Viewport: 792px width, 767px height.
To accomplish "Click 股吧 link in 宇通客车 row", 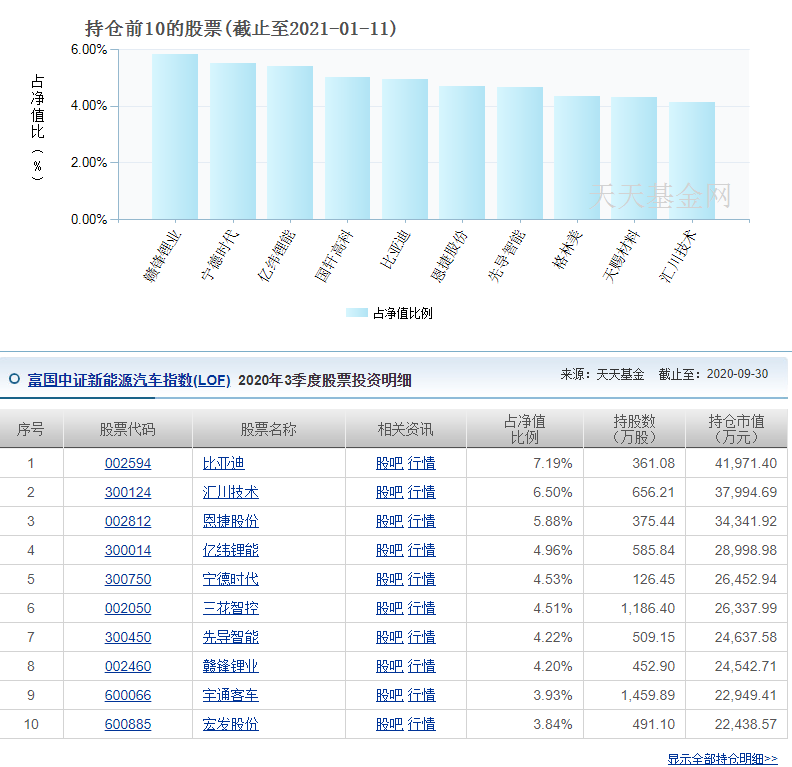I will coord(389,695).
